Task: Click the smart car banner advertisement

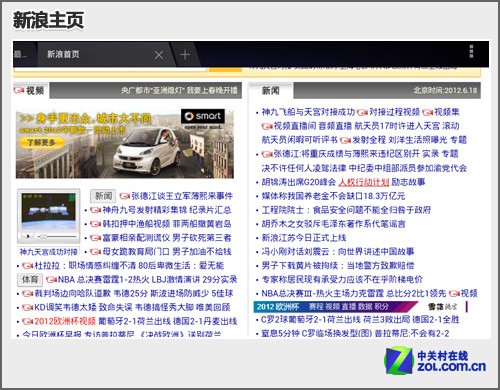Action: 125,143
